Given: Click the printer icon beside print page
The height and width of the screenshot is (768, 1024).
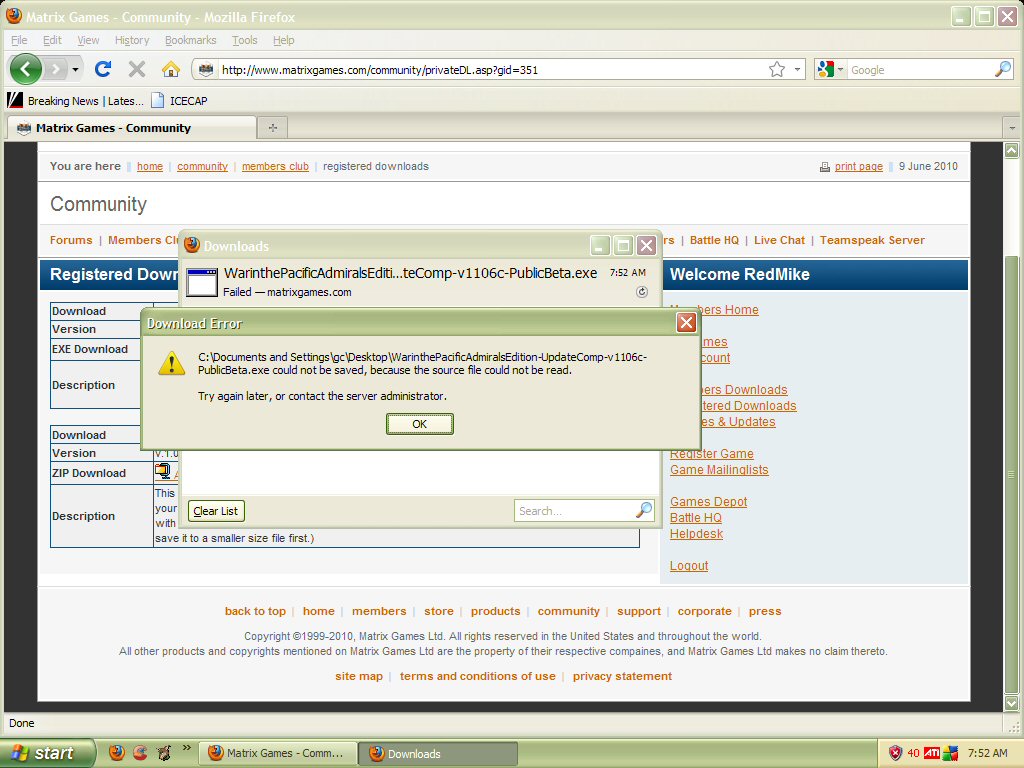Looking at the screenshot, I should point(825,167).
